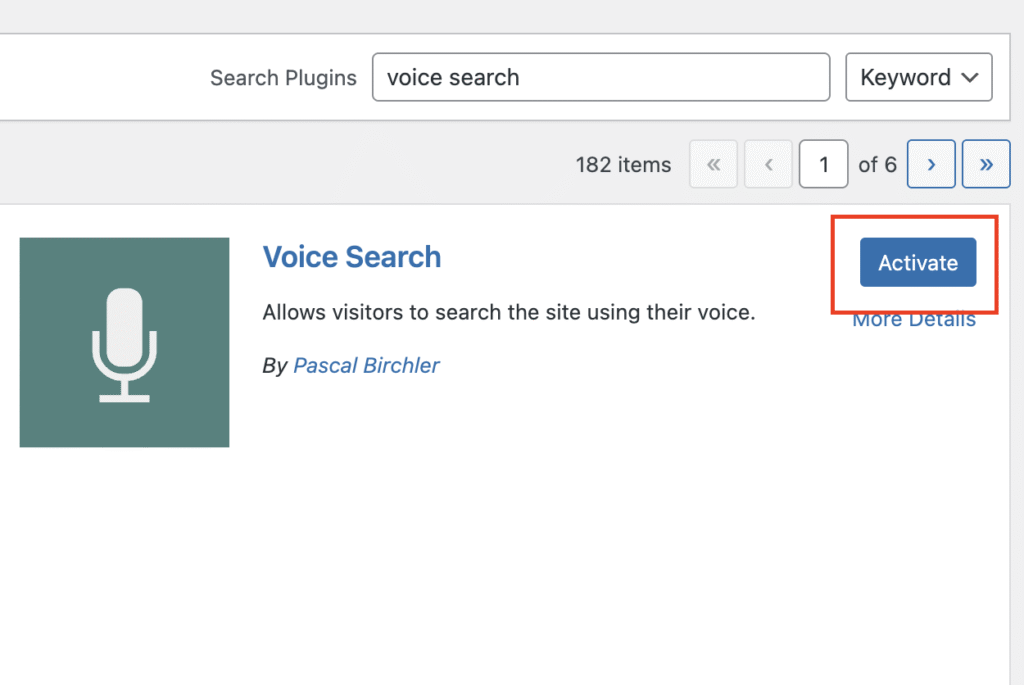
Task: Focus the current page number field
Action: pyautogui.click(x=823, y=165)
